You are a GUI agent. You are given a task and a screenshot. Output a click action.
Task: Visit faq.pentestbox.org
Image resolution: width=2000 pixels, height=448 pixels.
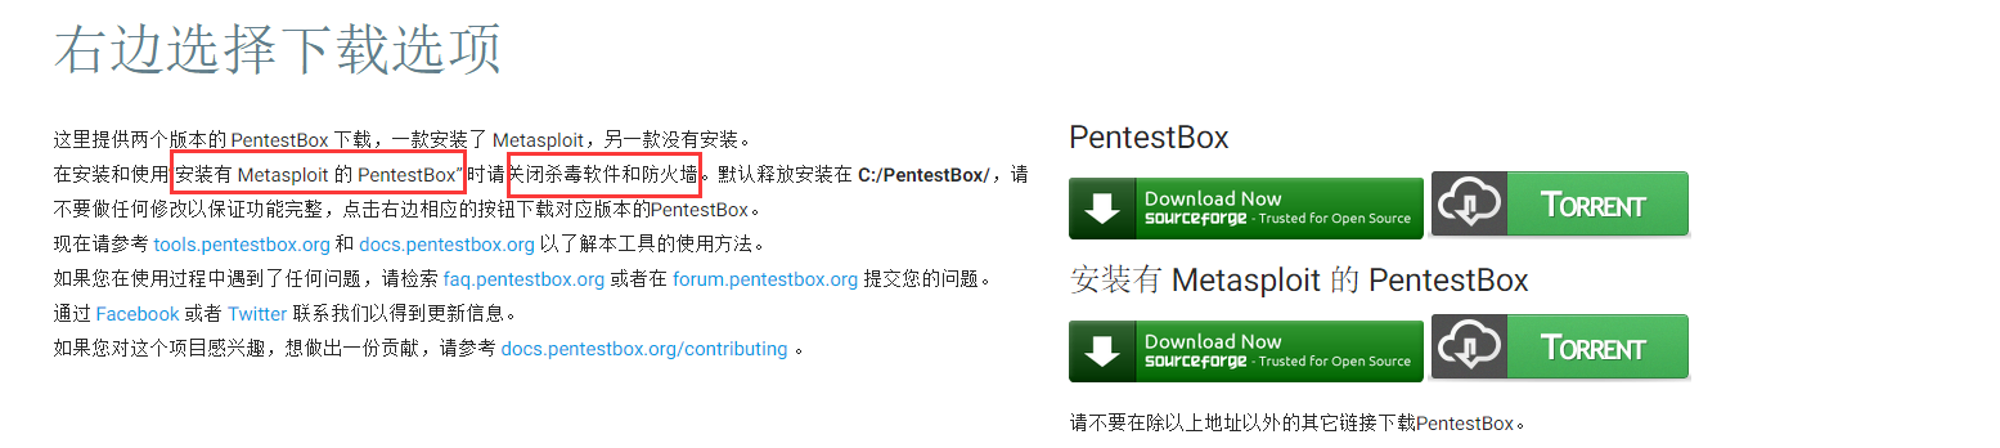pyautogui.click(x=524, y=279)
